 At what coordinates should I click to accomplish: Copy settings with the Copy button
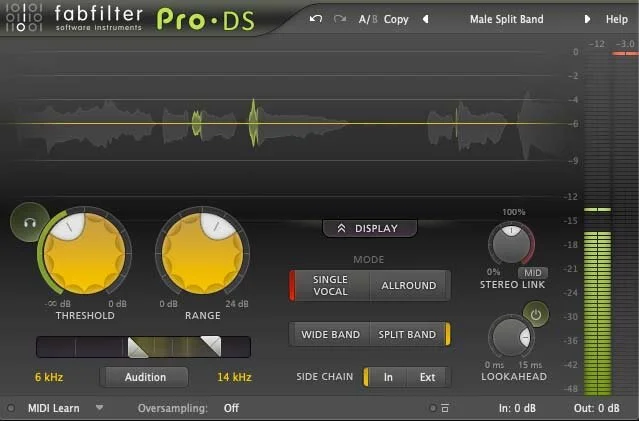pos(396,19)
